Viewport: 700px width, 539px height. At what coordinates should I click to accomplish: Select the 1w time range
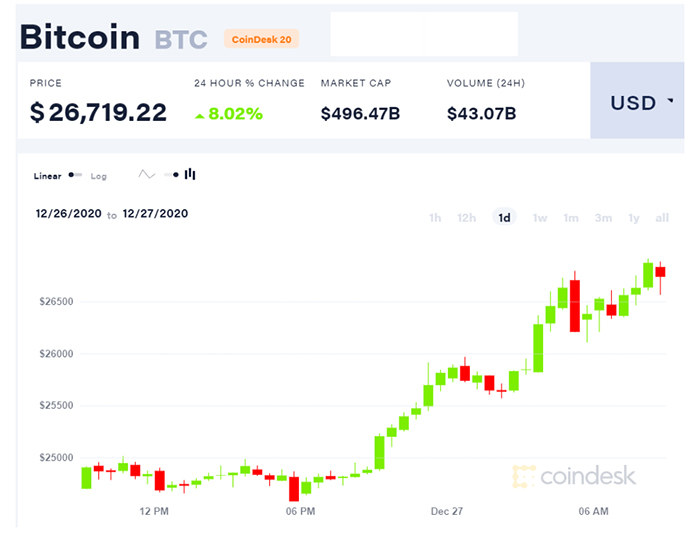540,218
